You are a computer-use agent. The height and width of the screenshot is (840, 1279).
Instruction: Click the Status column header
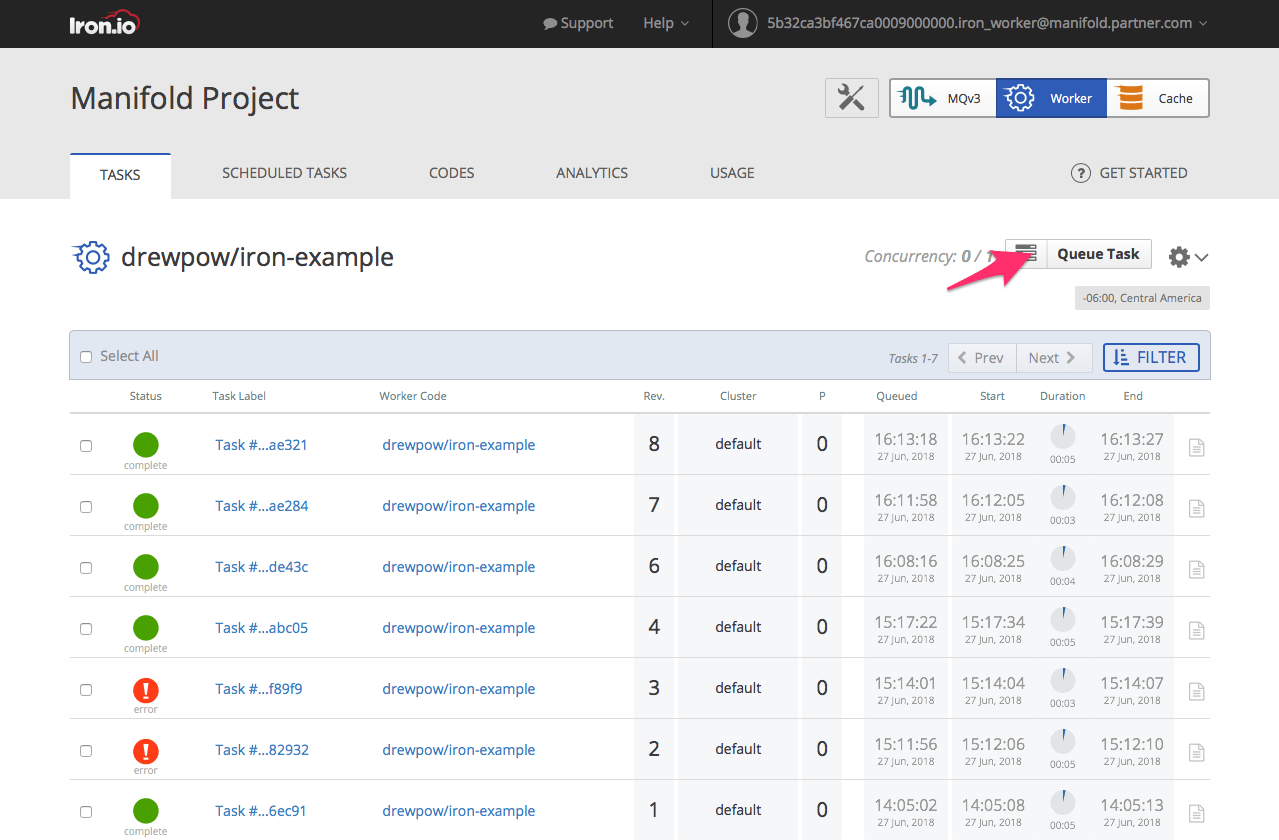pos(145,396)
